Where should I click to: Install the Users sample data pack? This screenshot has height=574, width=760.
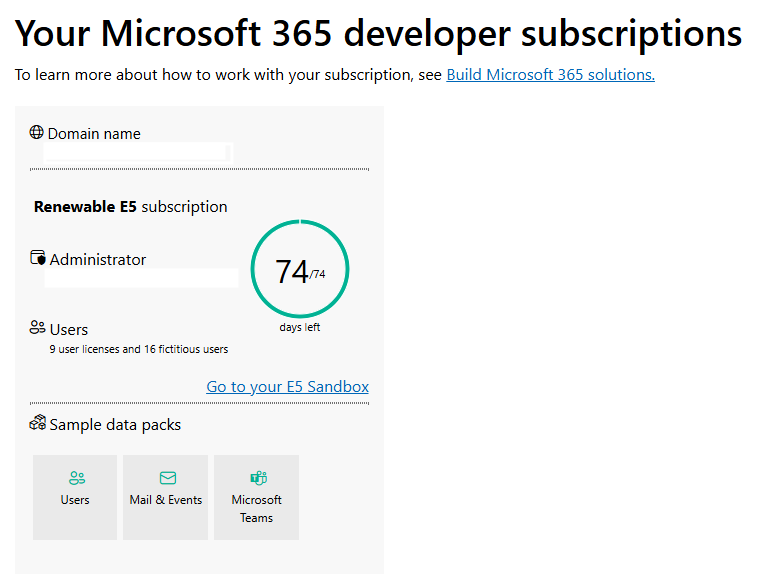(75, 497)
